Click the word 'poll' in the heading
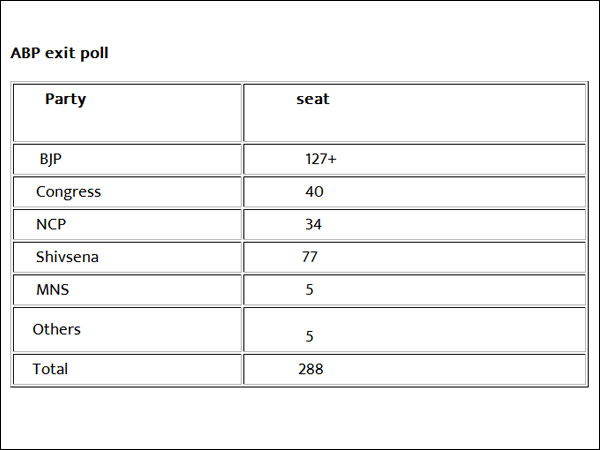 tap(93, 53)
